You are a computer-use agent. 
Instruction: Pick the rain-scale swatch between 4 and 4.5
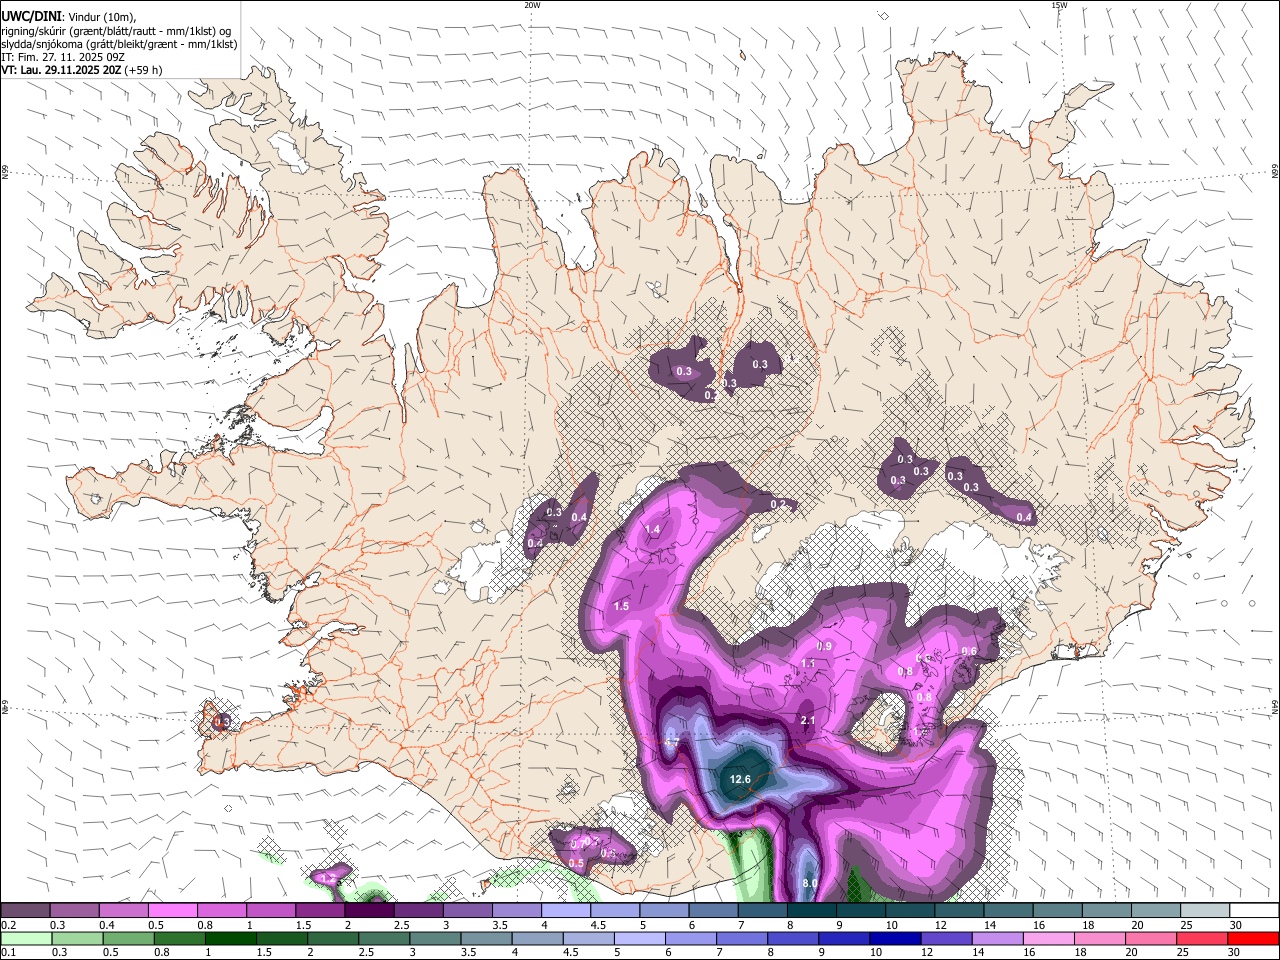click(x=535, y=939)
